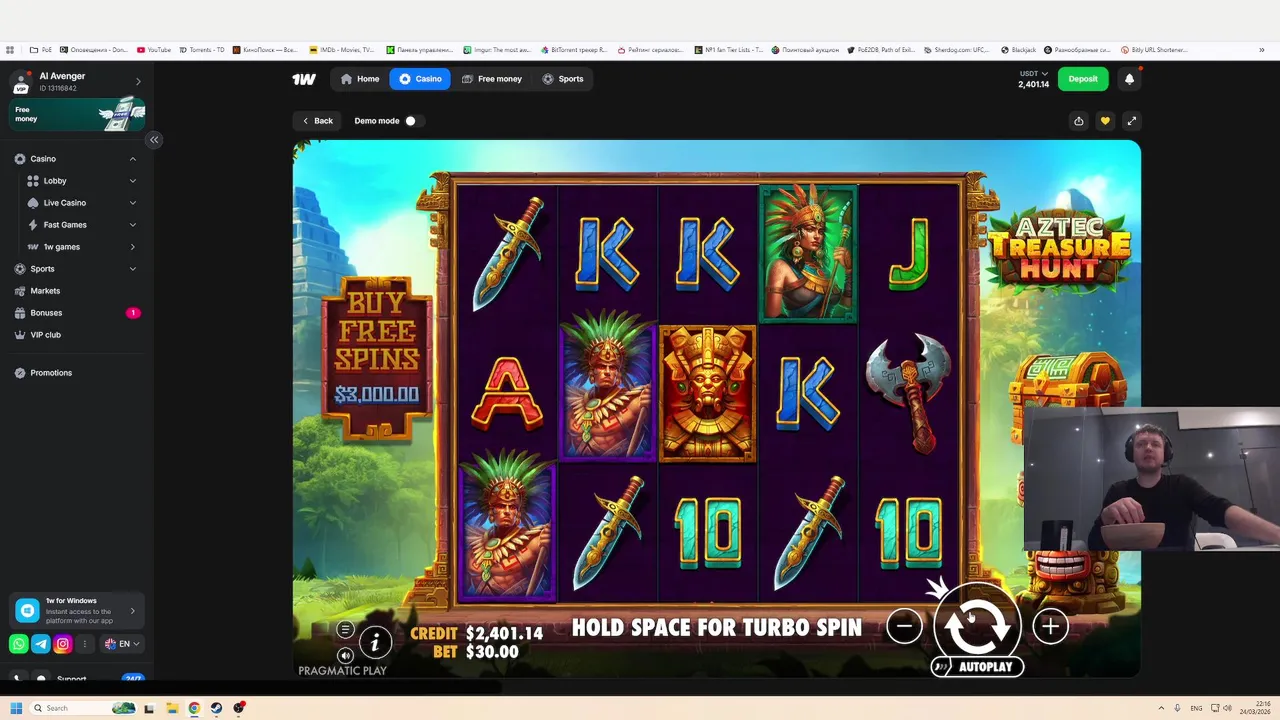Click the yellow heart favorite icon

[x=1105, y=121]
